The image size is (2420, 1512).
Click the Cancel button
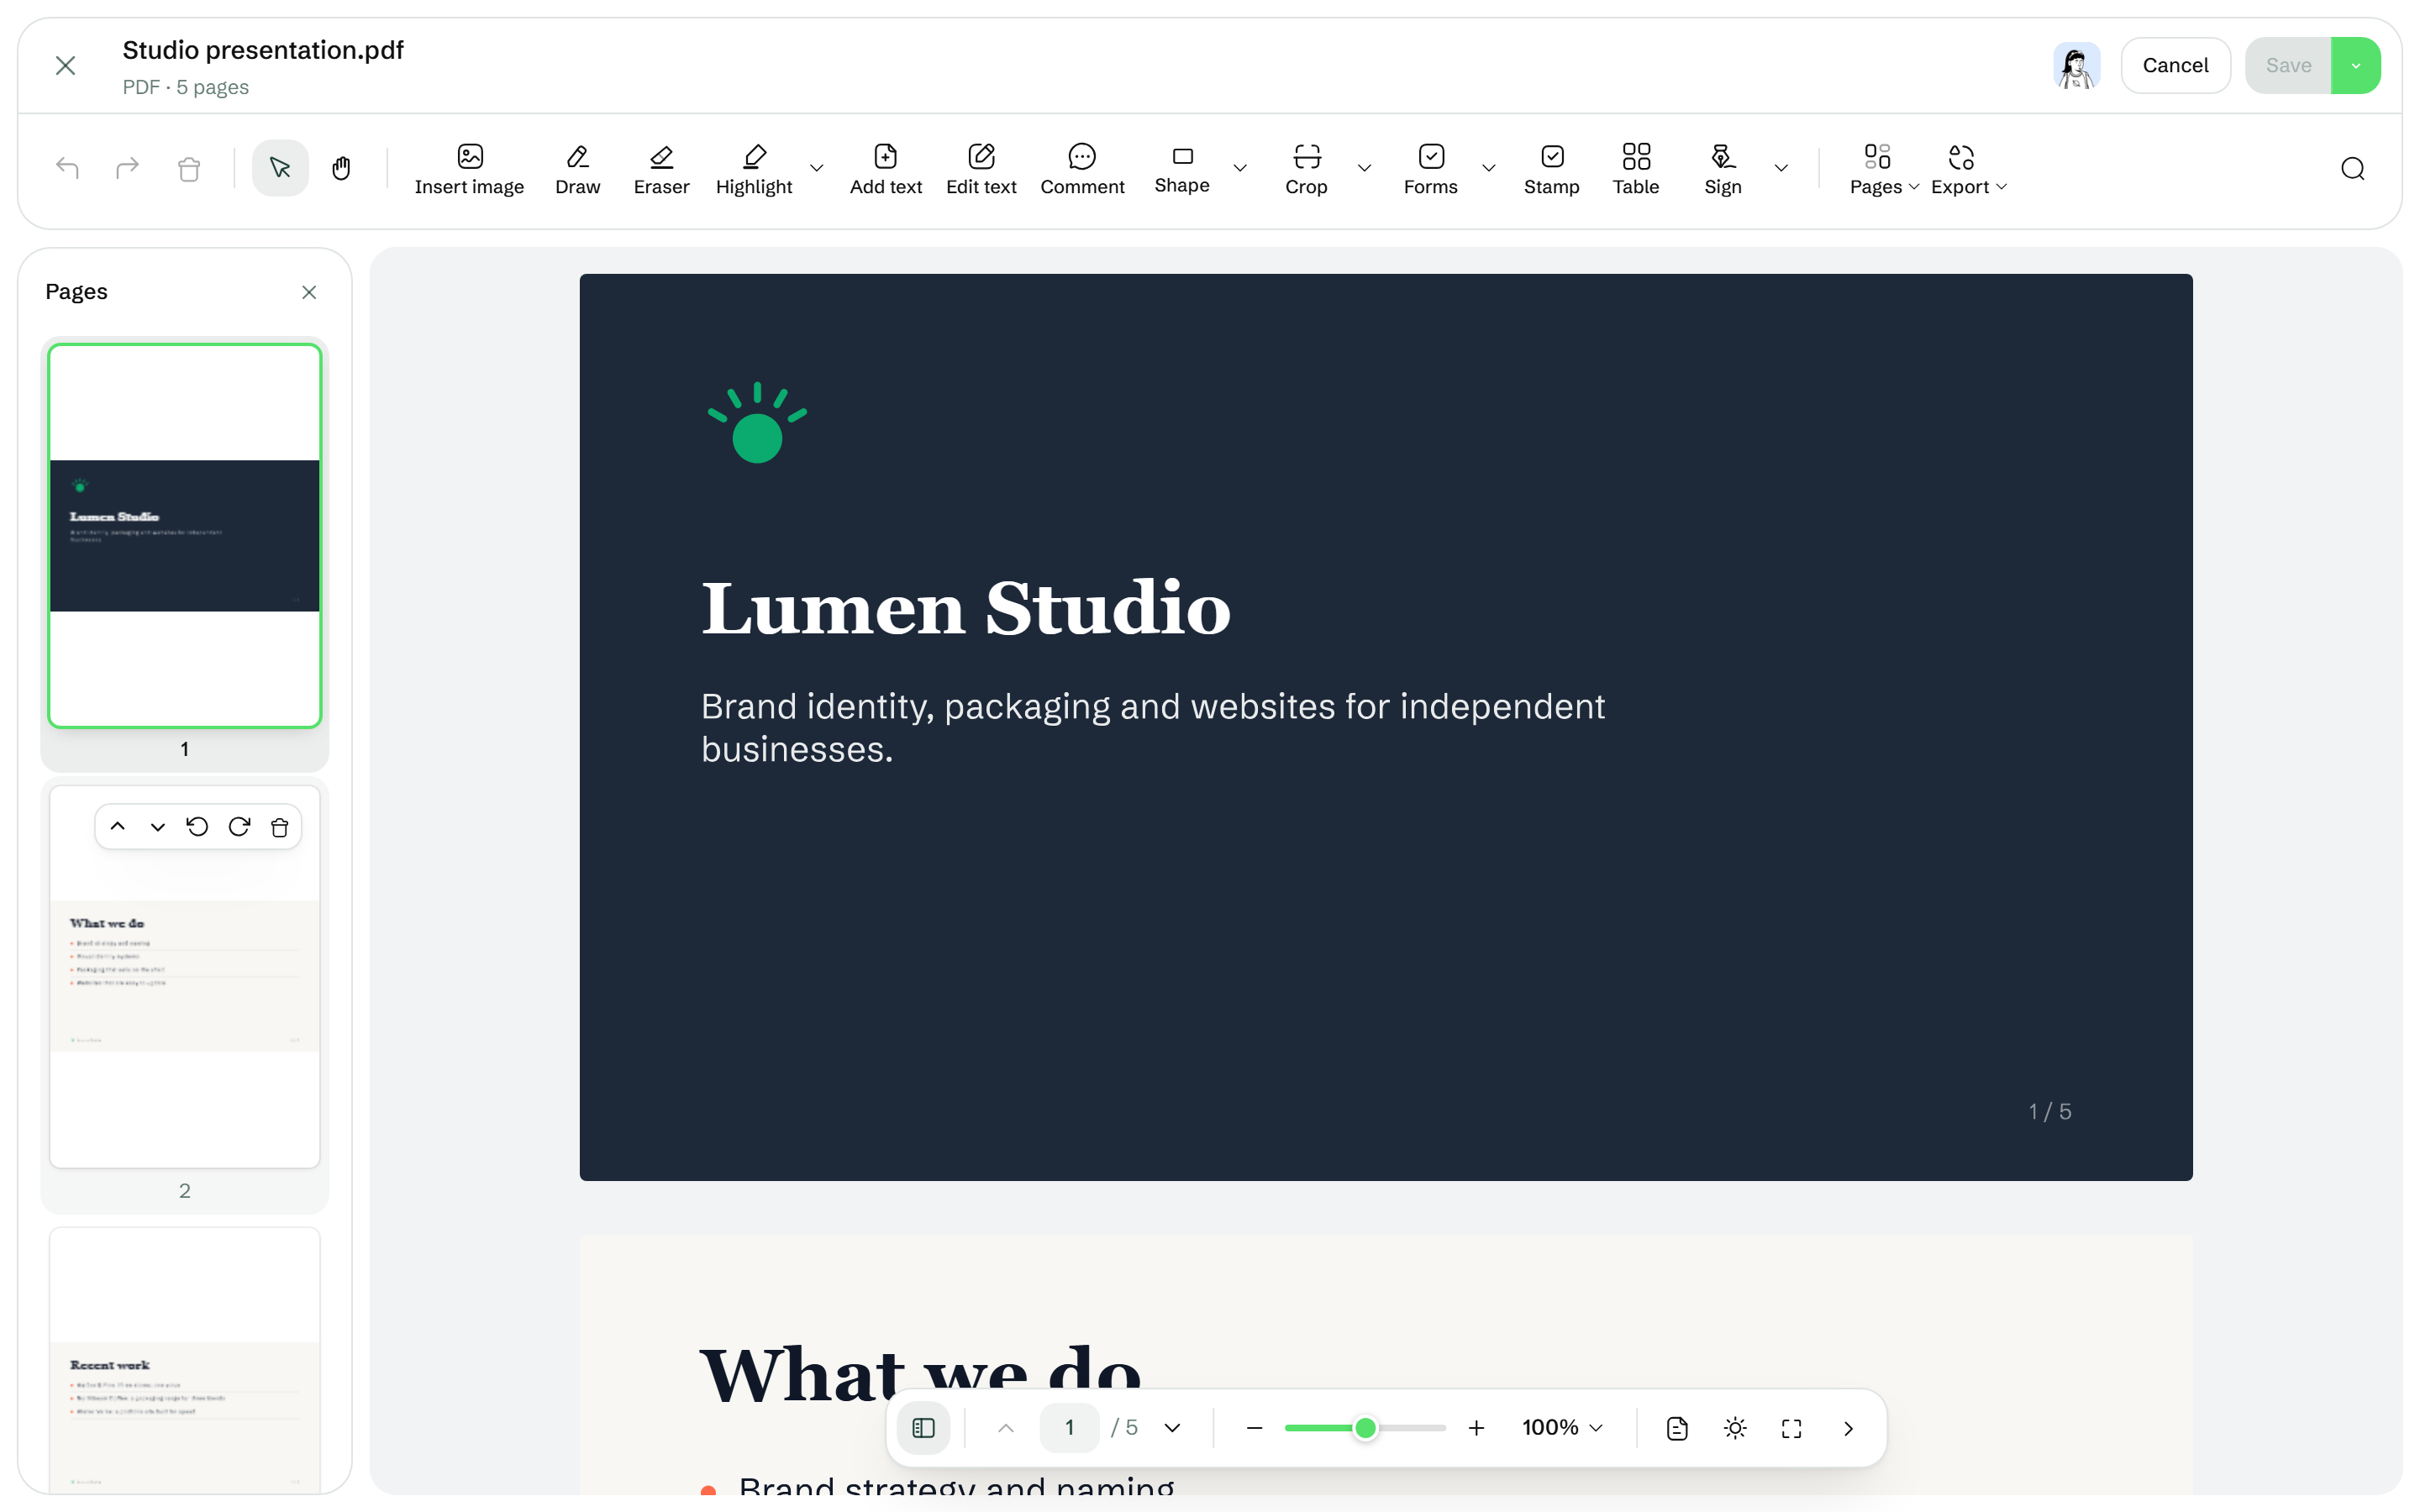(x=2175, y=65)
